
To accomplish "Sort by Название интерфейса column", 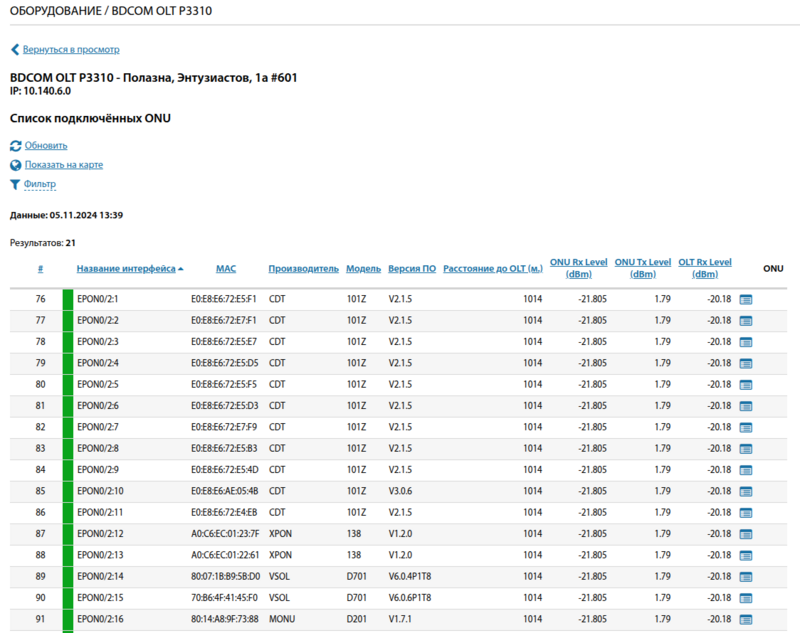I will [126, 269].
